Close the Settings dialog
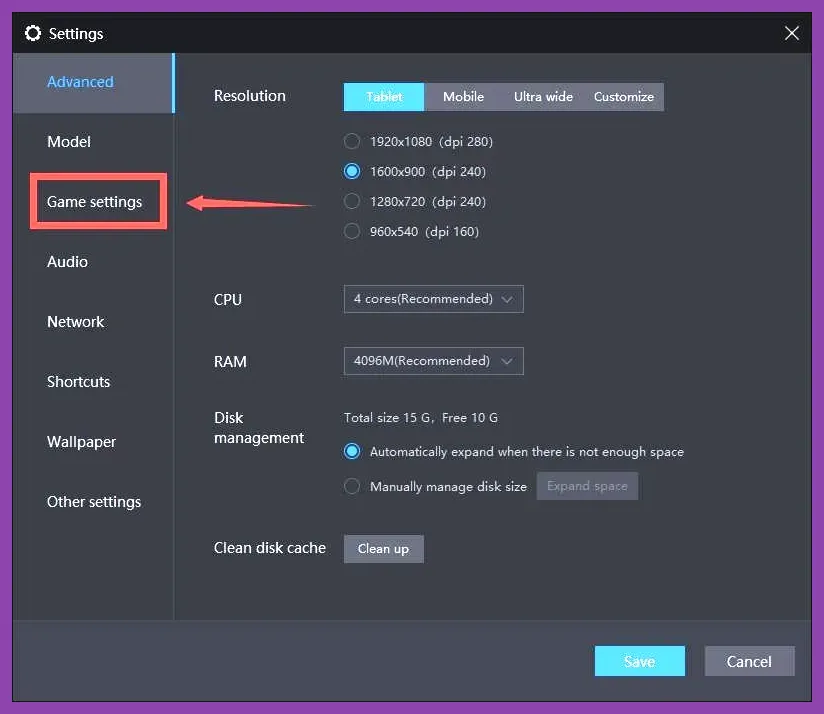Viewport: 824px width, 714px height. point(791,33)
